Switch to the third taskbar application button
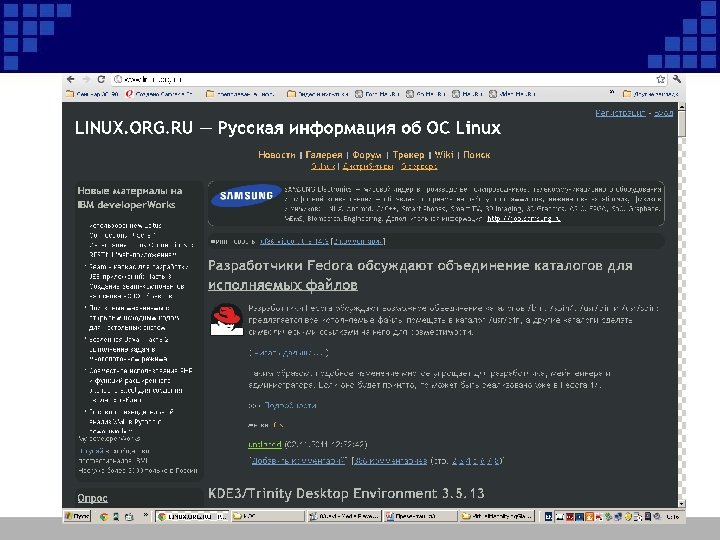Screen dimensions: 720x540 point(343,517)
